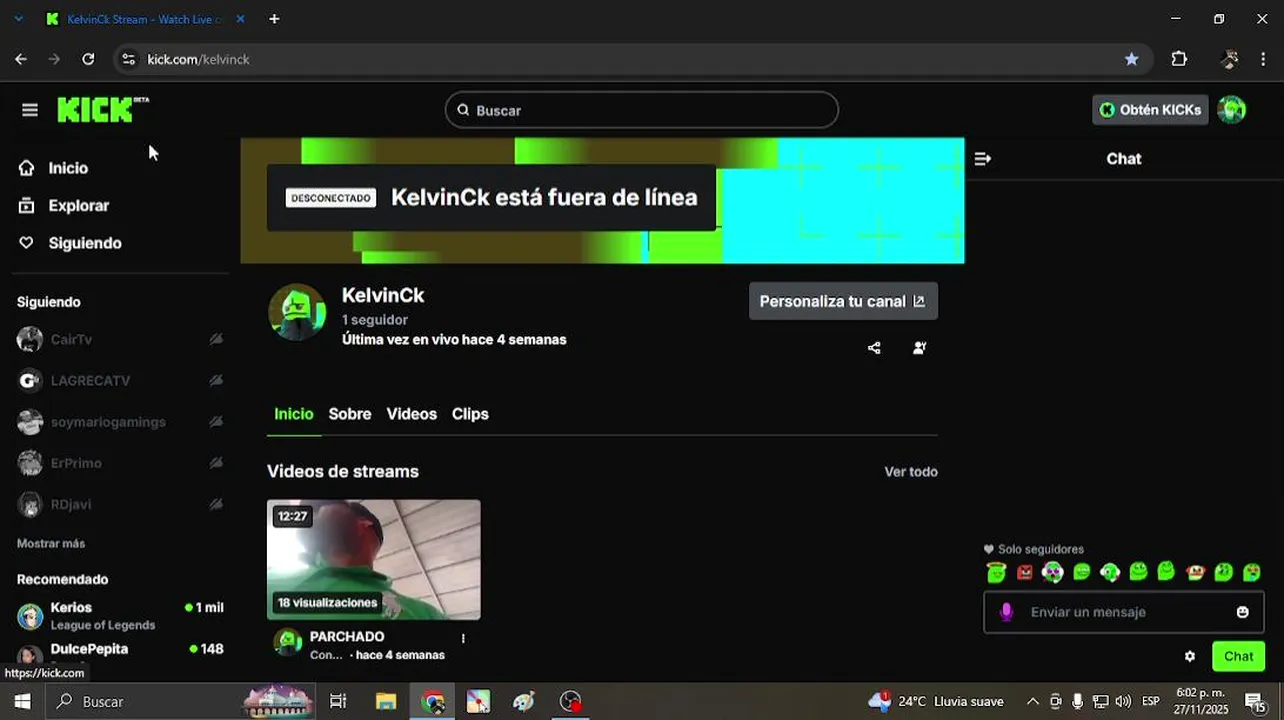Viewport: 1284px width, 720px height.
Task: Focus the Buscar search box
Action: (x=641, y=110)
